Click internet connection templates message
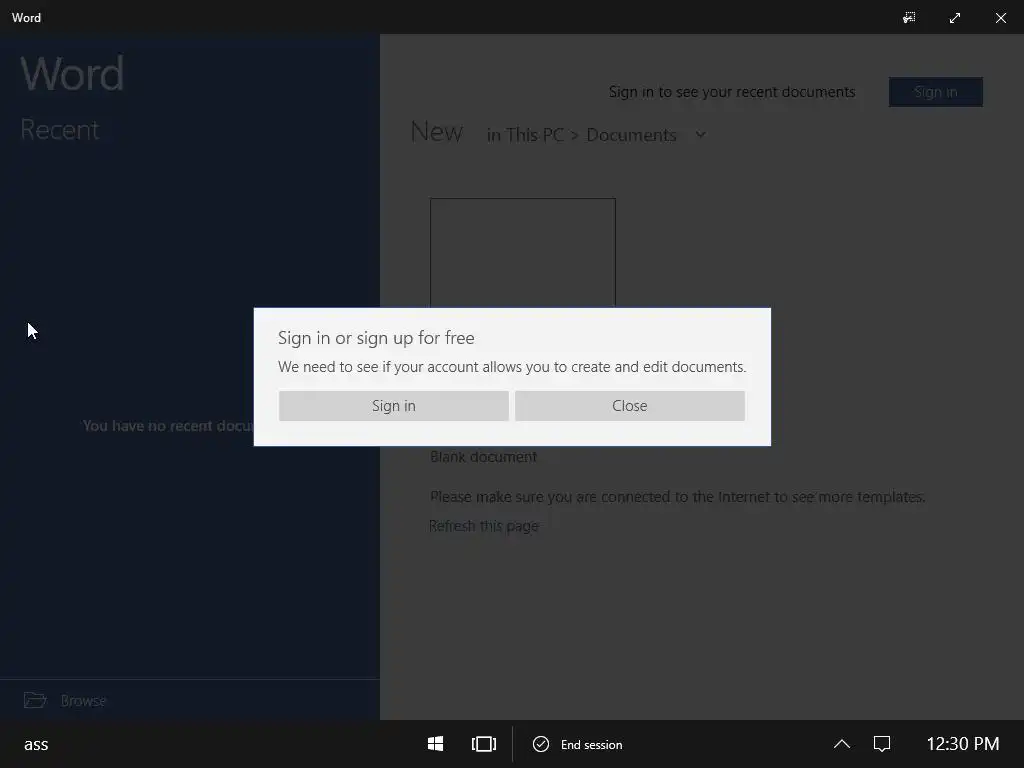 click(x=677, y=497)
